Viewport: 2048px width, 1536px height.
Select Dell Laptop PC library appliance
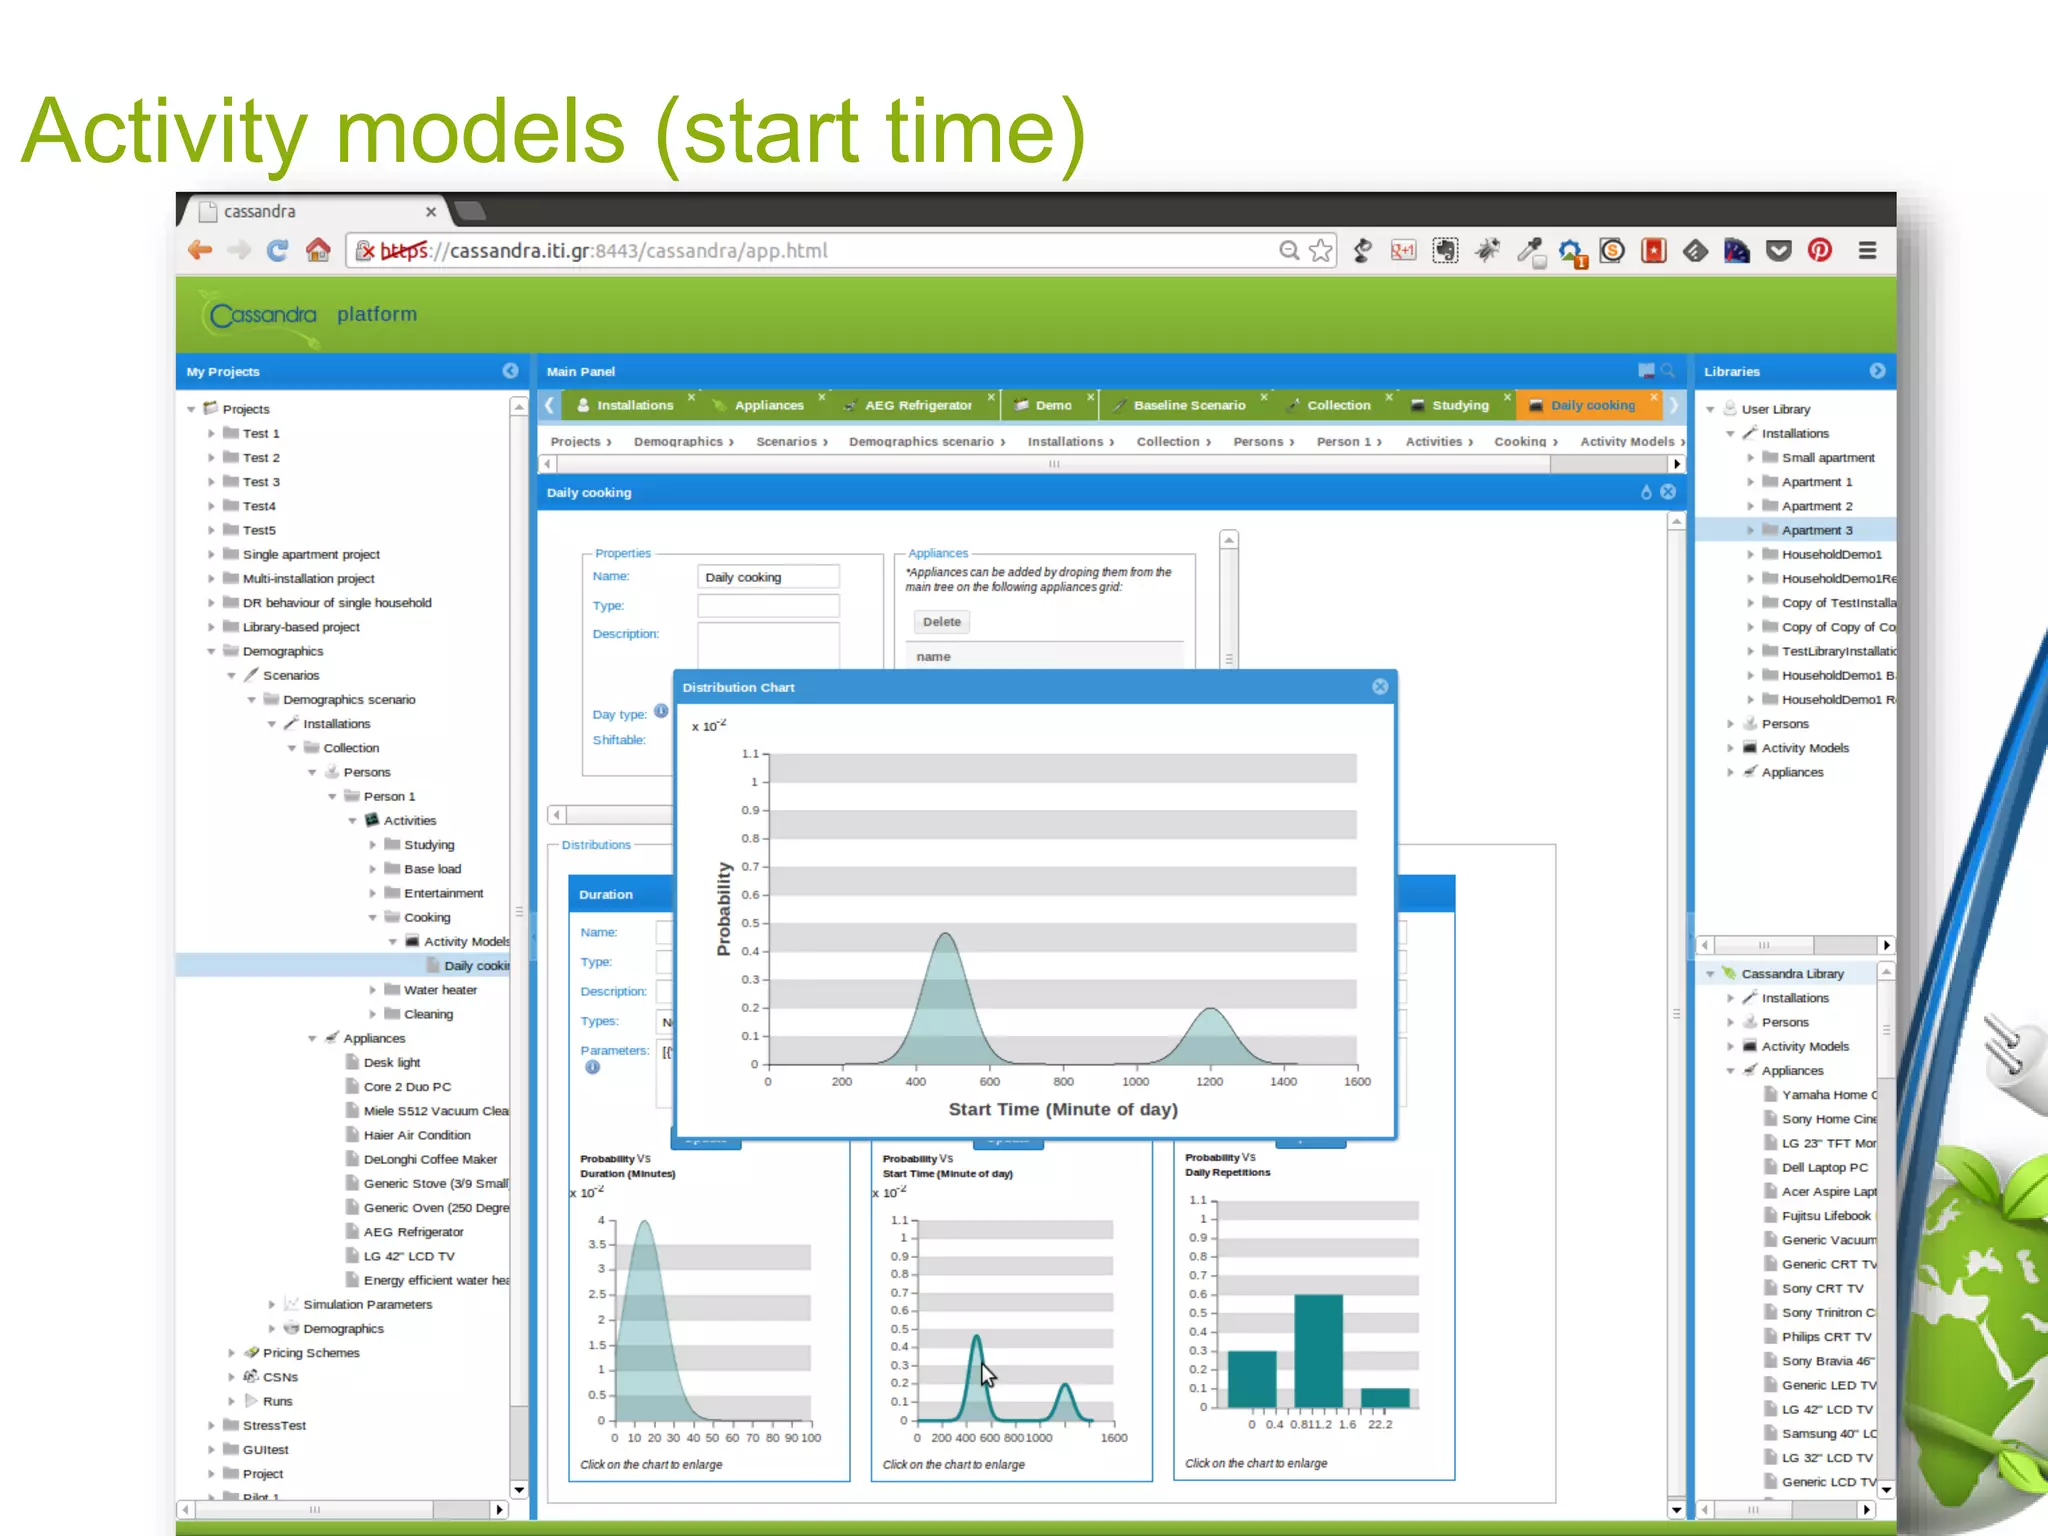pos(1824,1167)
